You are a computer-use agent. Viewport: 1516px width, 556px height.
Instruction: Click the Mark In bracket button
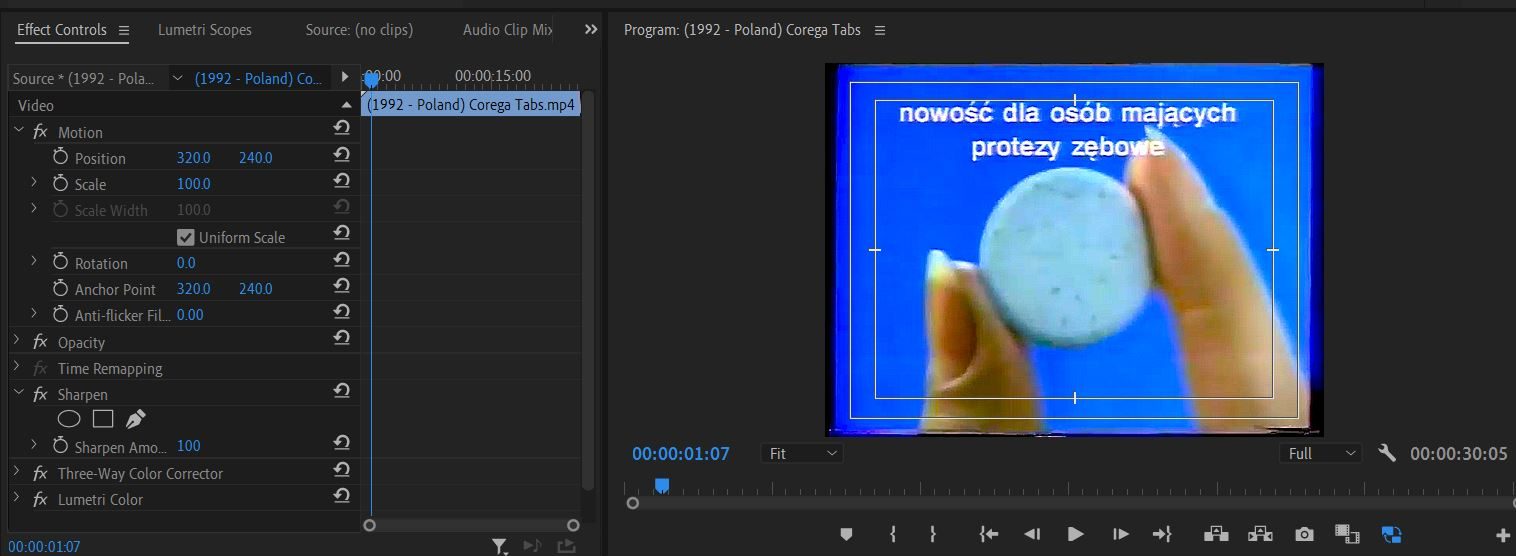892,534
